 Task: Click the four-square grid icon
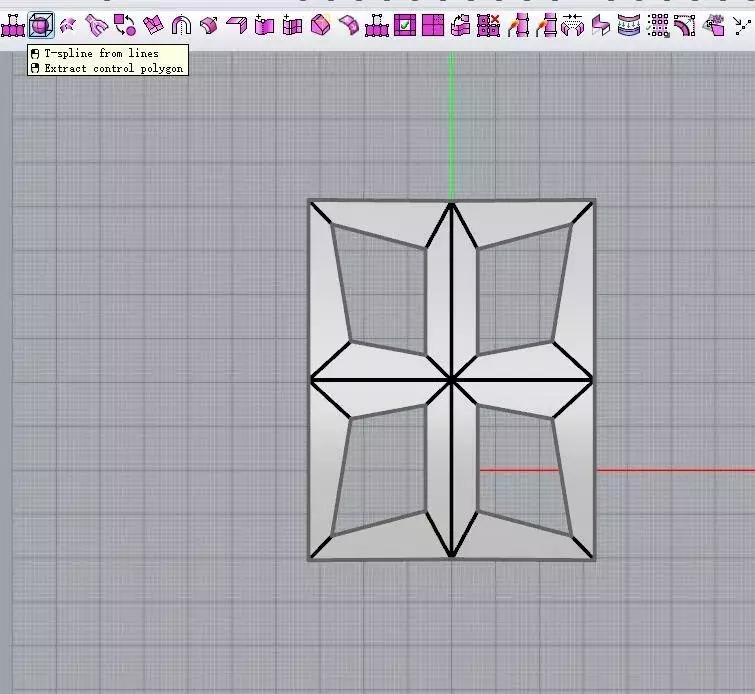pyautogui.click(x=433, y=25)
